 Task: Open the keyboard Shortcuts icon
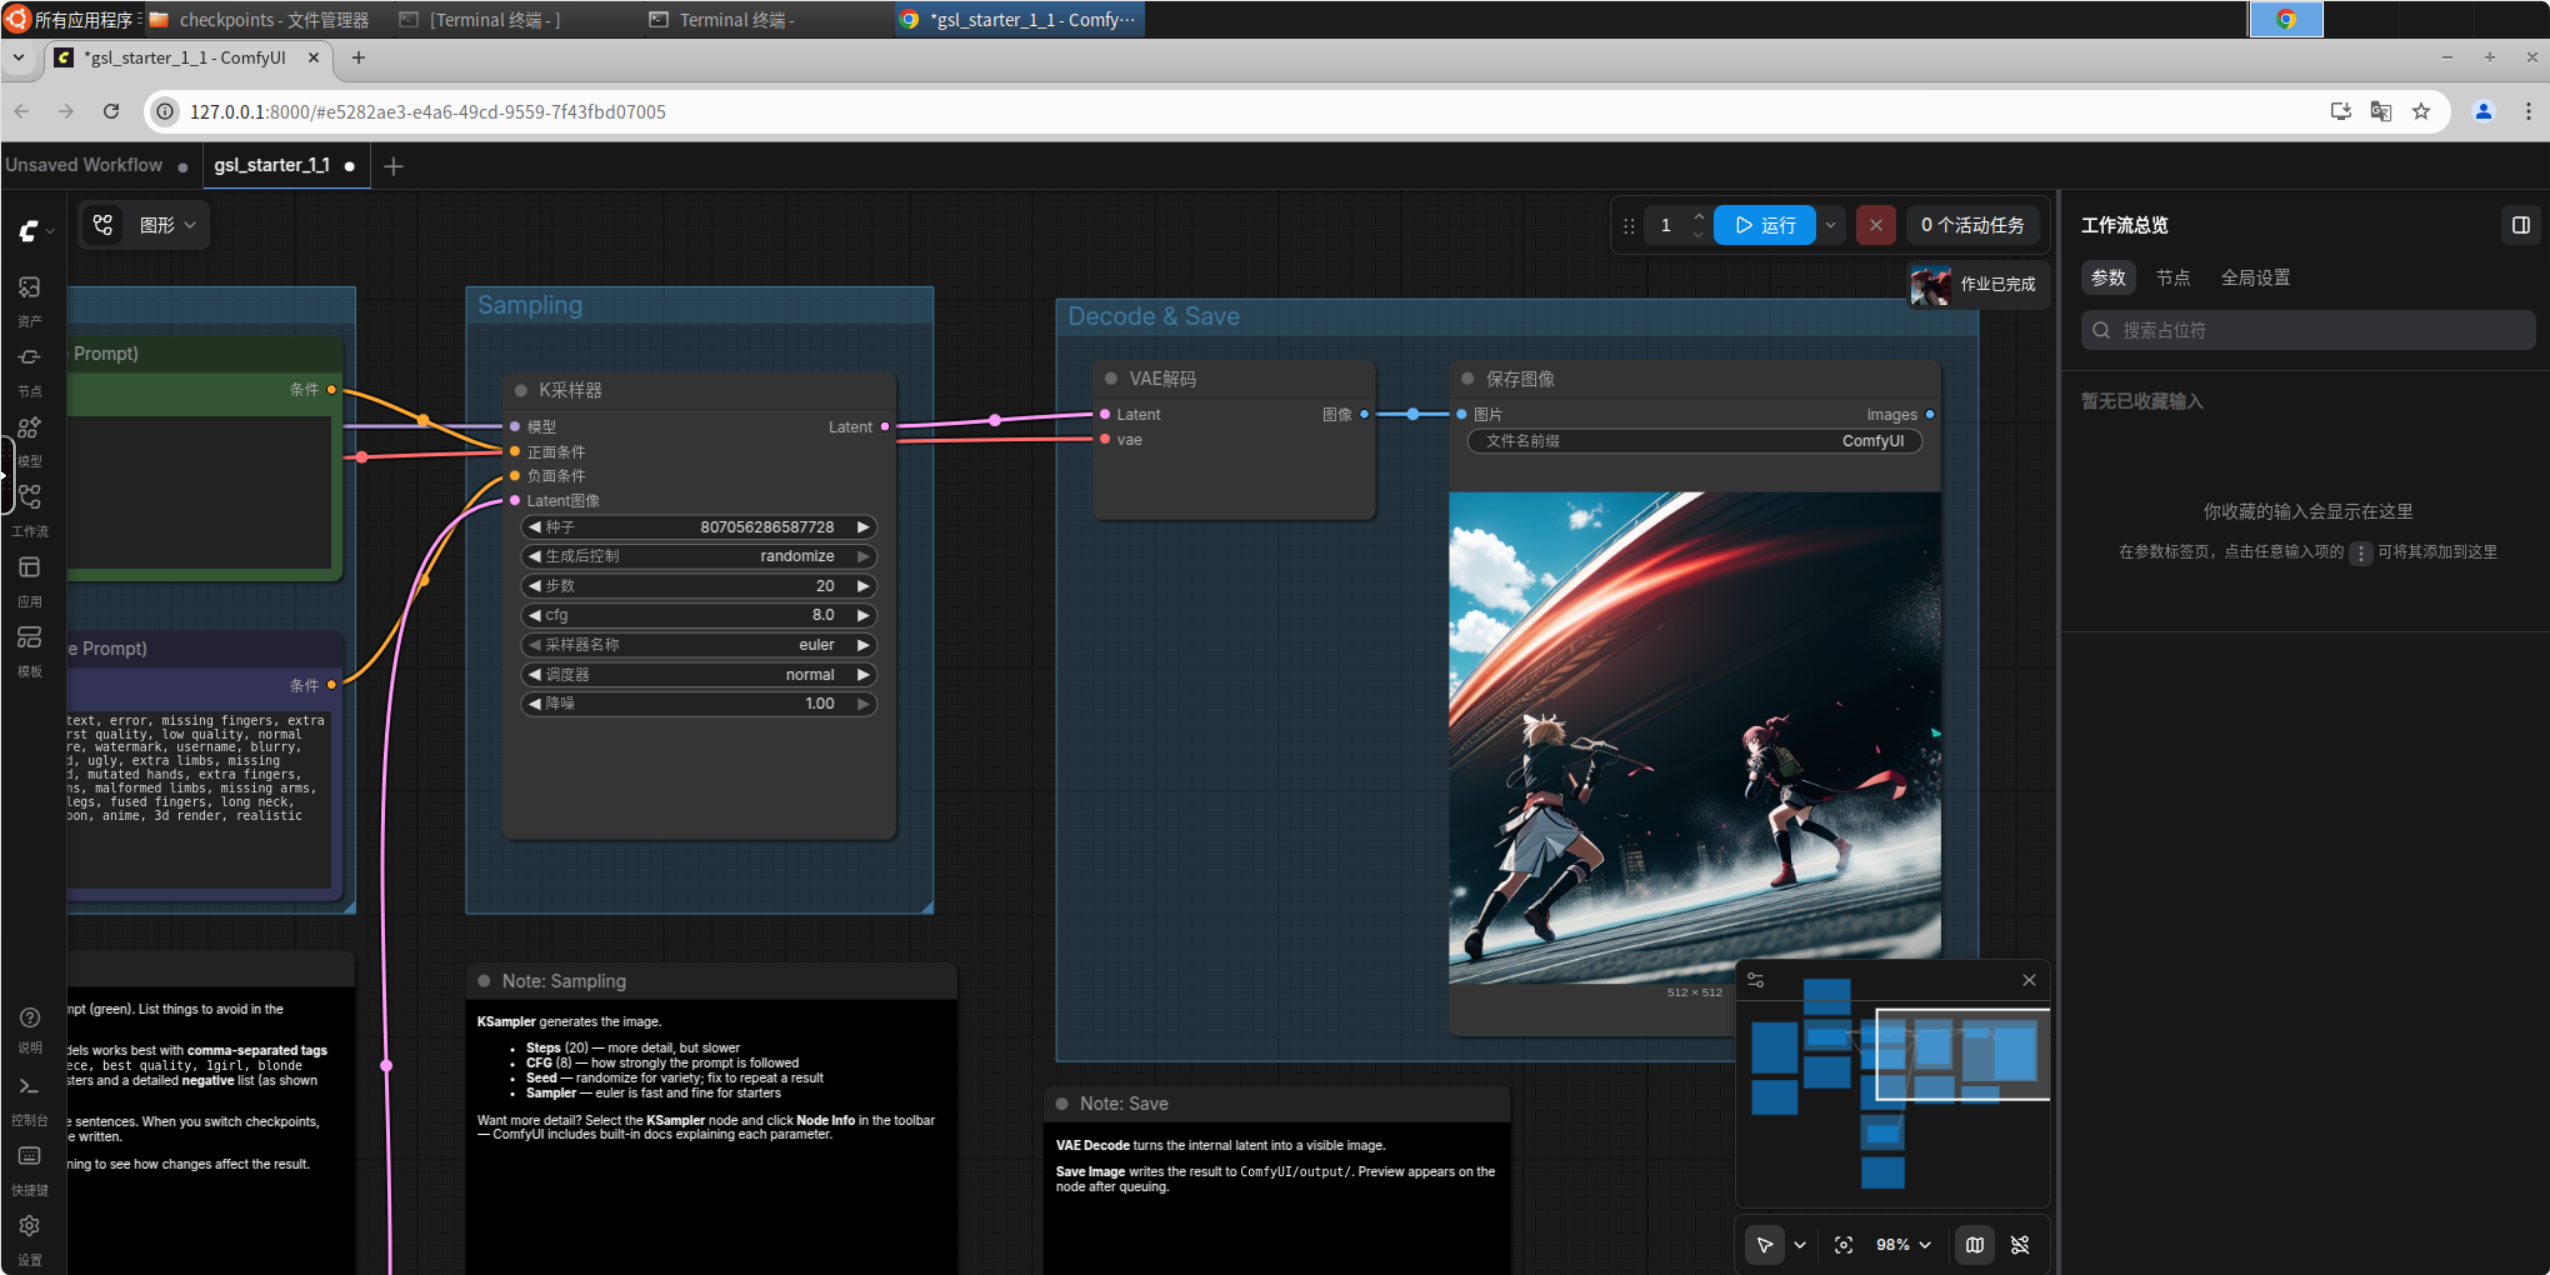click(x=29, y=1168)
